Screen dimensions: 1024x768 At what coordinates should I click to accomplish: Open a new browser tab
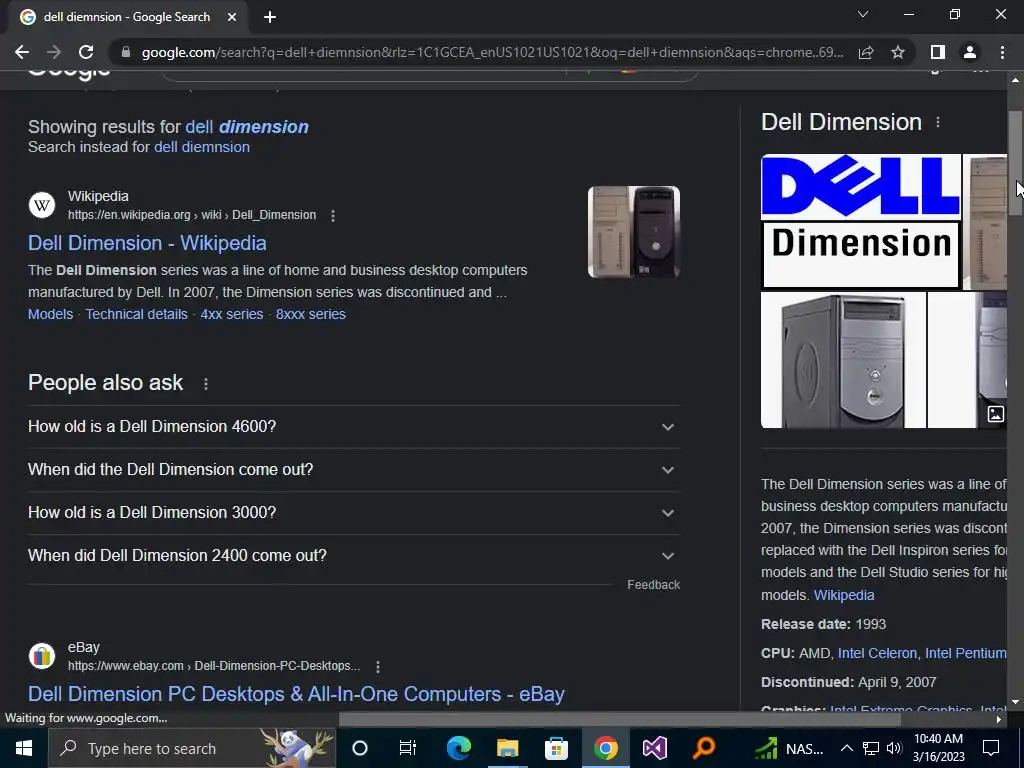[270, 17]
